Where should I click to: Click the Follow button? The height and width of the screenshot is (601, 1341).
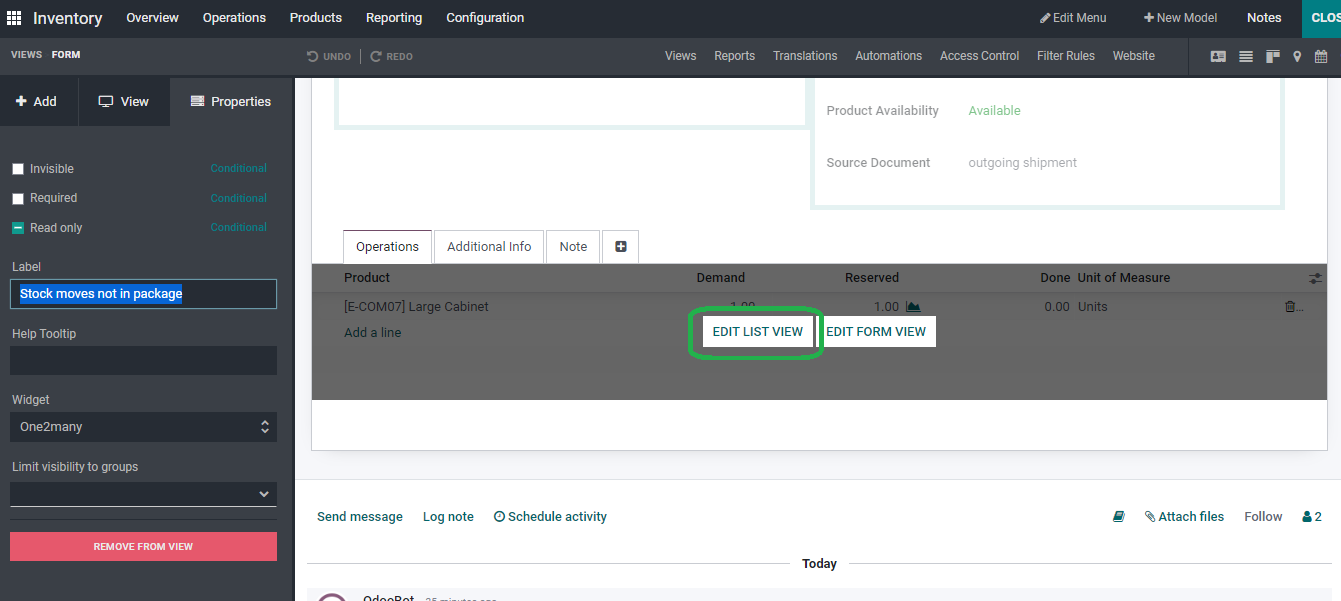(1263, 517)
